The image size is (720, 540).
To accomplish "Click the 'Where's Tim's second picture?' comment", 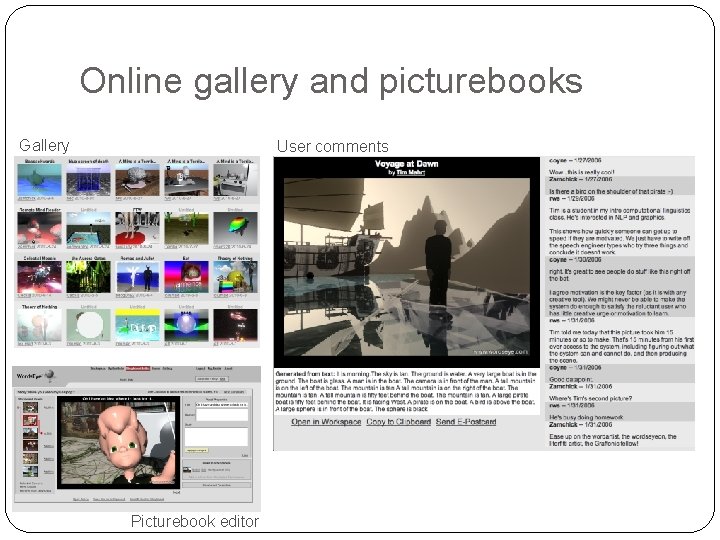I will [591, 399].
